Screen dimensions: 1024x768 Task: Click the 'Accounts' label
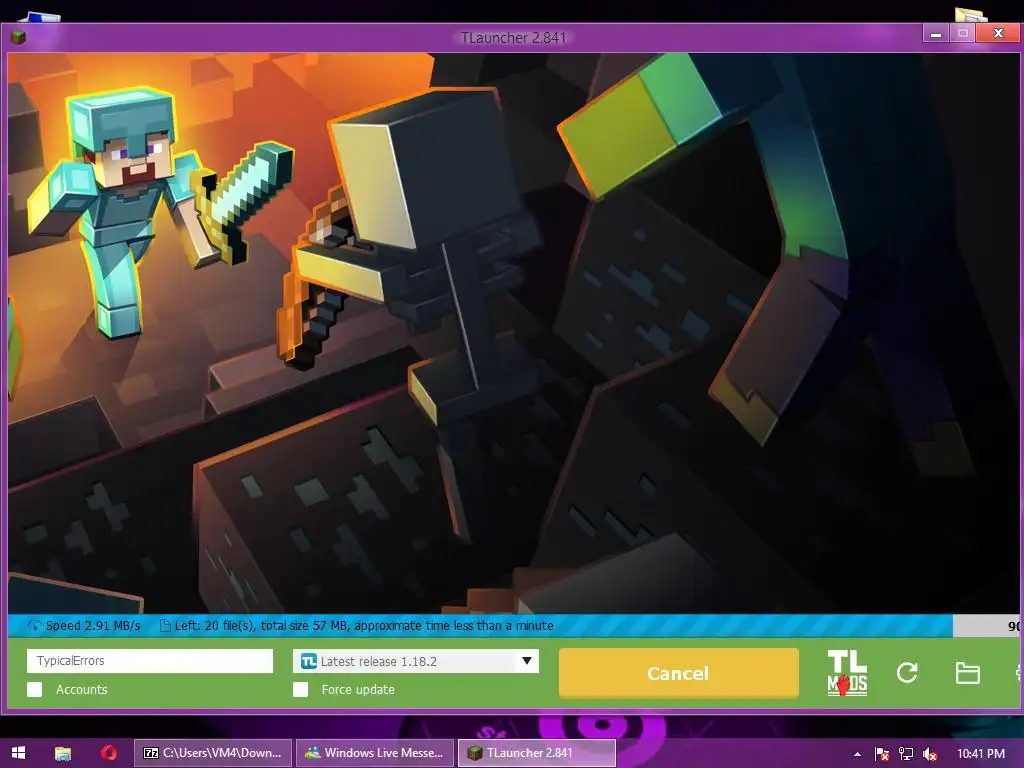[x=82, y=690]
